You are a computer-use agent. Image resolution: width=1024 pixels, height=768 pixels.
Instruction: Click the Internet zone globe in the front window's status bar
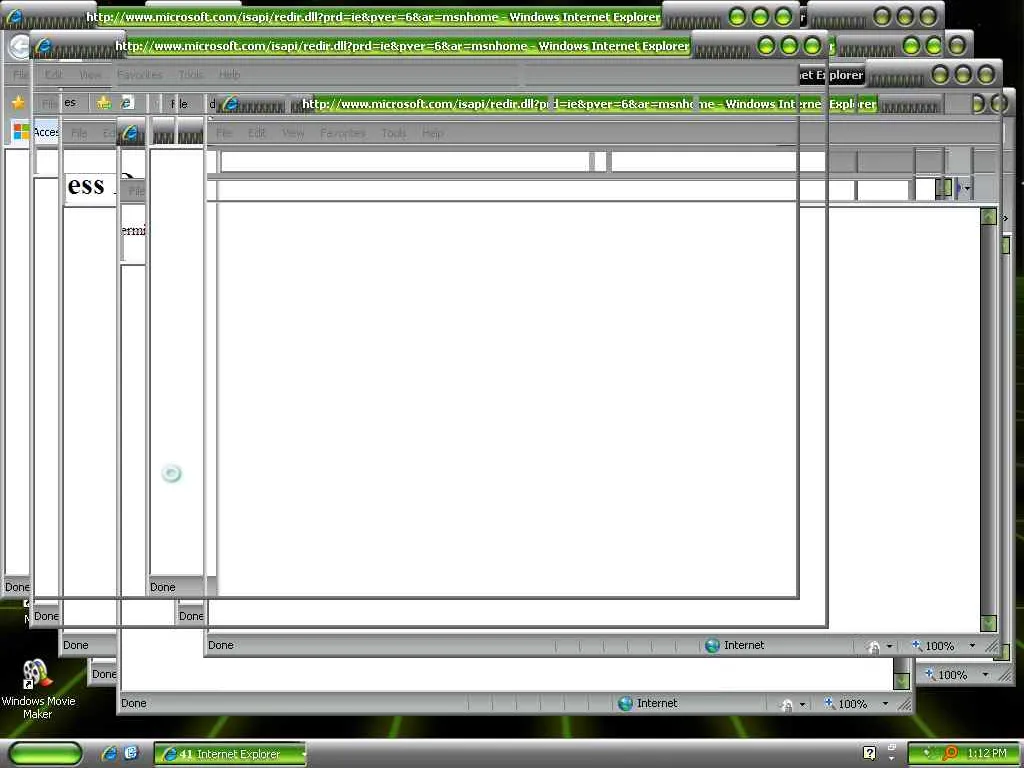point(712,645)
